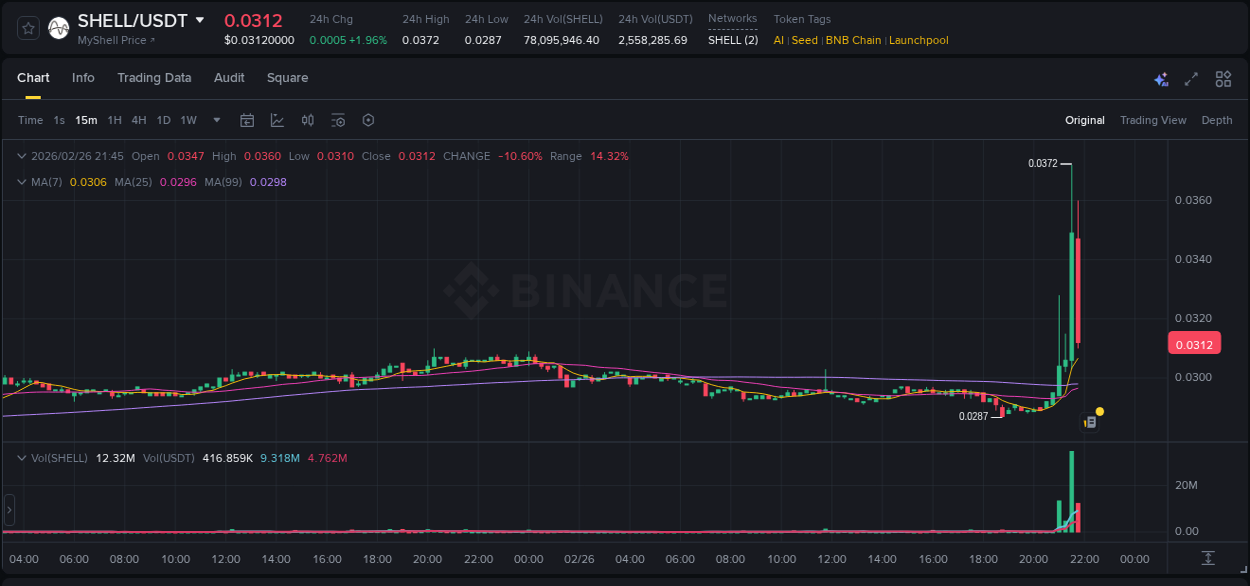Favorite SHELL/USDT with the star icon
Screen dimensions: 1250x586
coord(27,28)
